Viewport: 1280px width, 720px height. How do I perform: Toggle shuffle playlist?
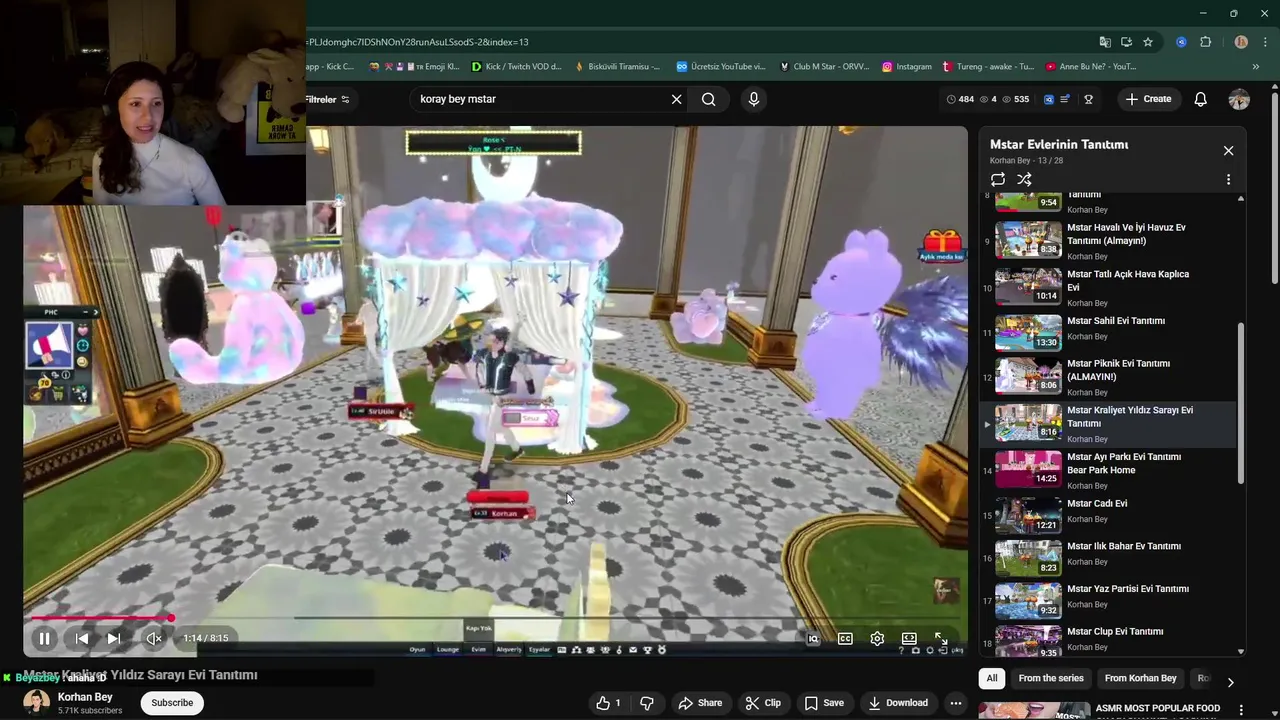[1024, 179]
